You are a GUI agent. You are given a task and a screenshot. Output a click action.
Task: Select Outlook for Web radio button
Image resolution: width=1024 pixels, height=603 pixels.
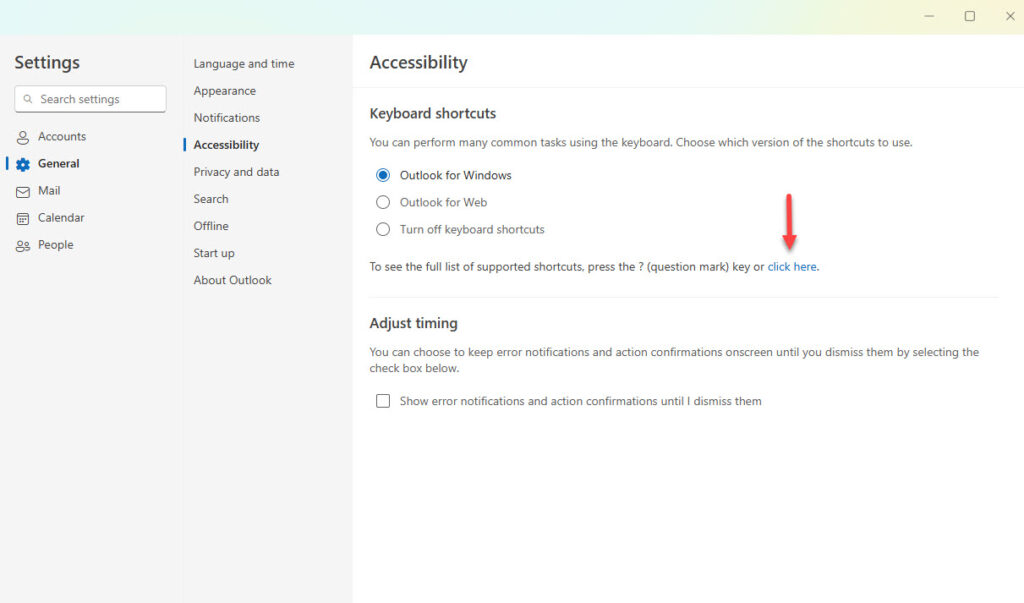[383, 203]
